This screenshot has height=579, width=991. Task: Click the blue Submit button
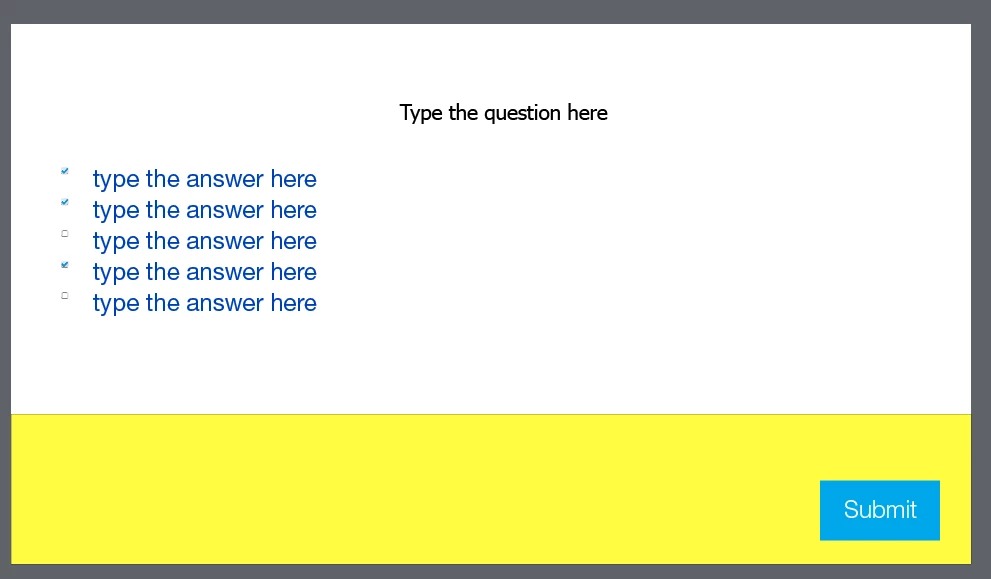880,510
